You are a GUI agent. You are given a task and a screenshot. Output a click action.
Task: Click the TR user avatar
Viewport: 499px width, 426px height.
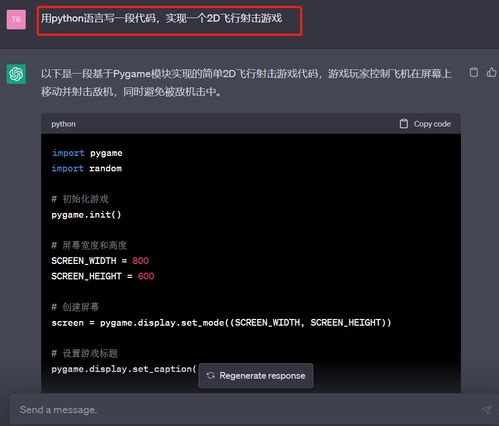pos(16,19)
